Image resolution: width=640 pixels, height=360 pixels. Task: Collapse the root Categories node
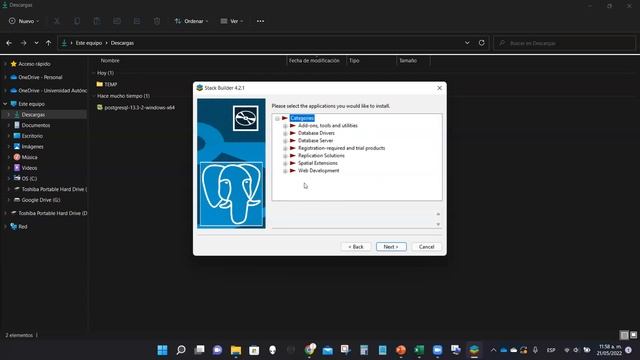tap(278, 118)
